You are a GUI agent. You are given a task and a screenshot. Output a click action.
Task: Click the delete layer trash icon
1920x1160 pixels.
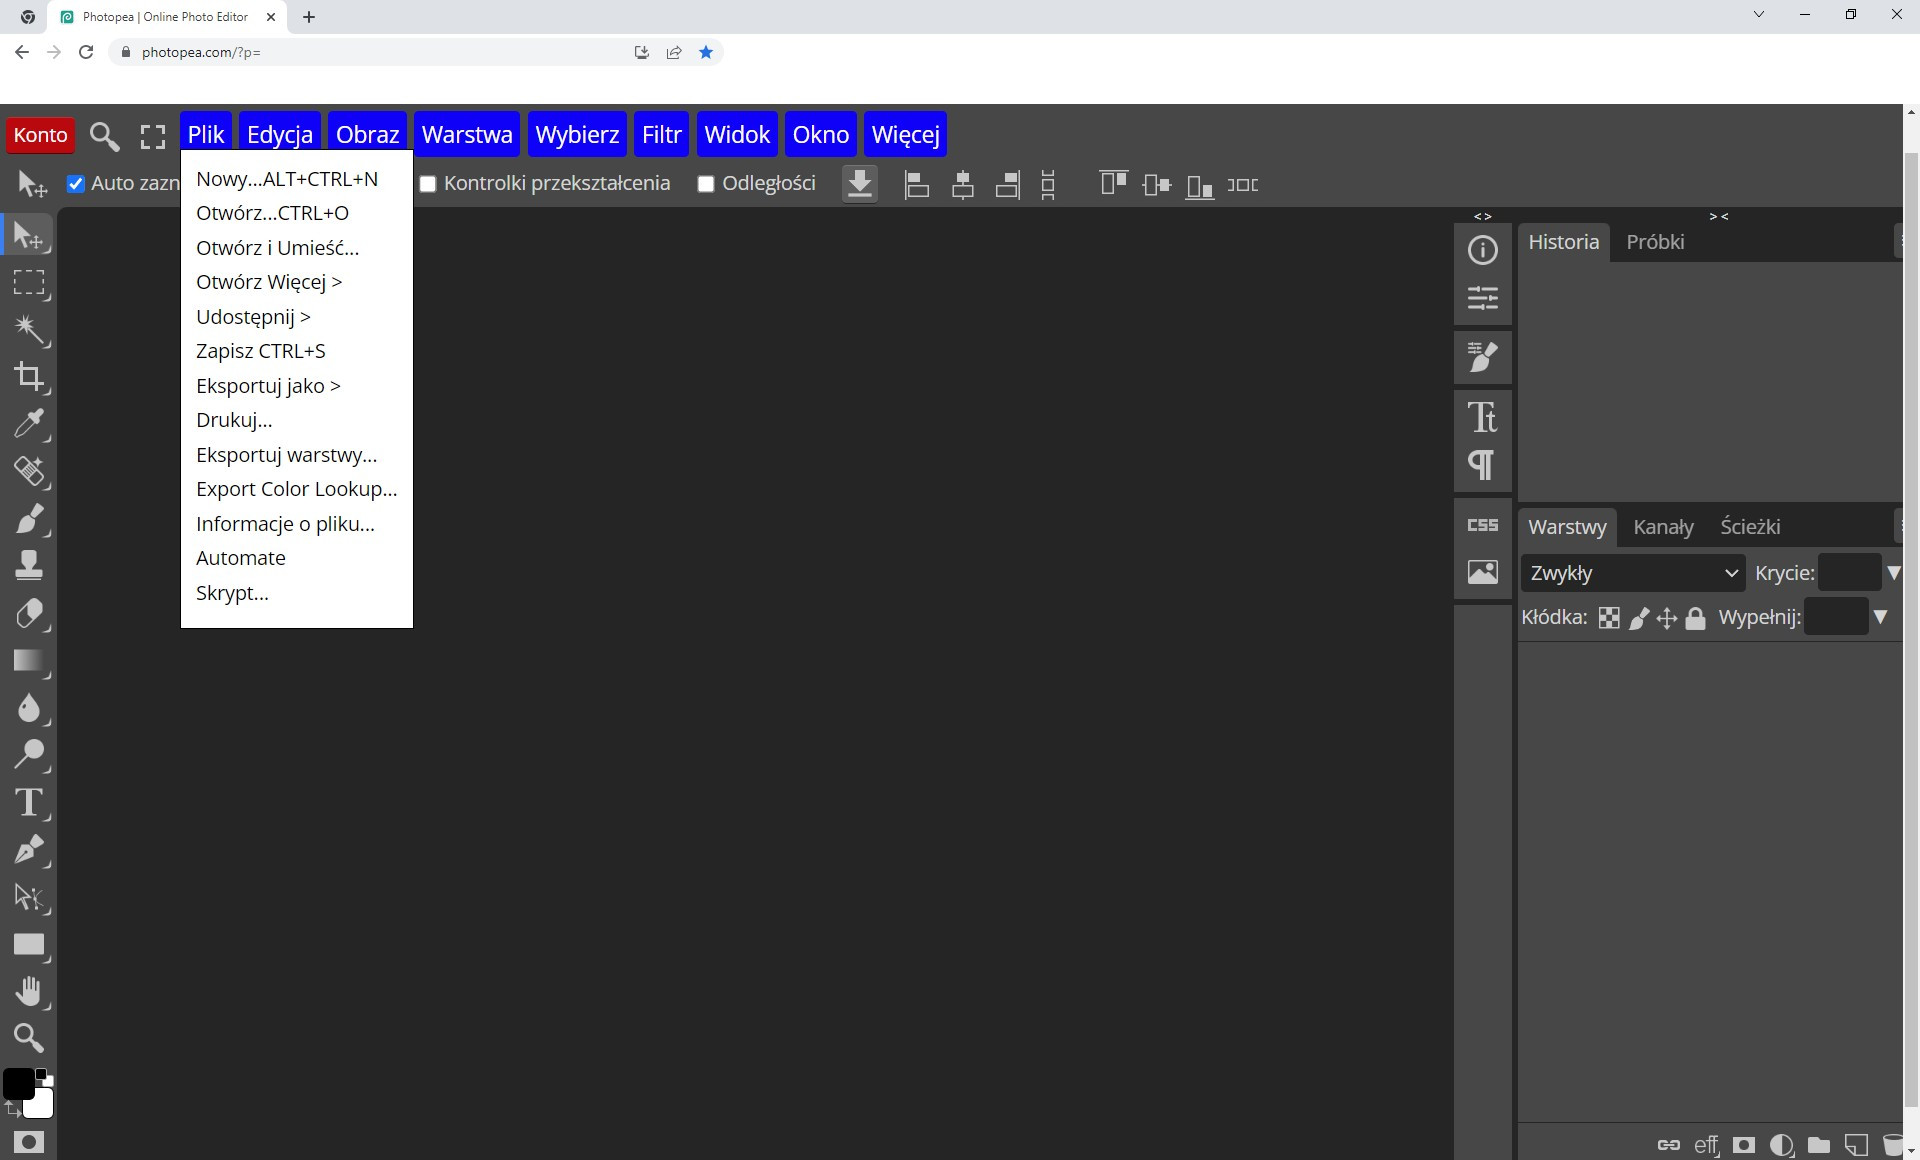click(x=1893, y=1146)
